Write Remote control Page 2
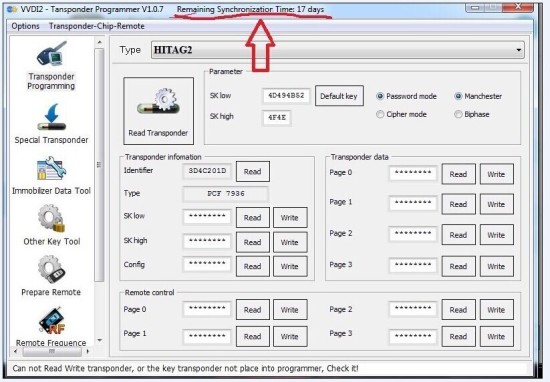This screenshot has width=550, height=382. point(496,310)
